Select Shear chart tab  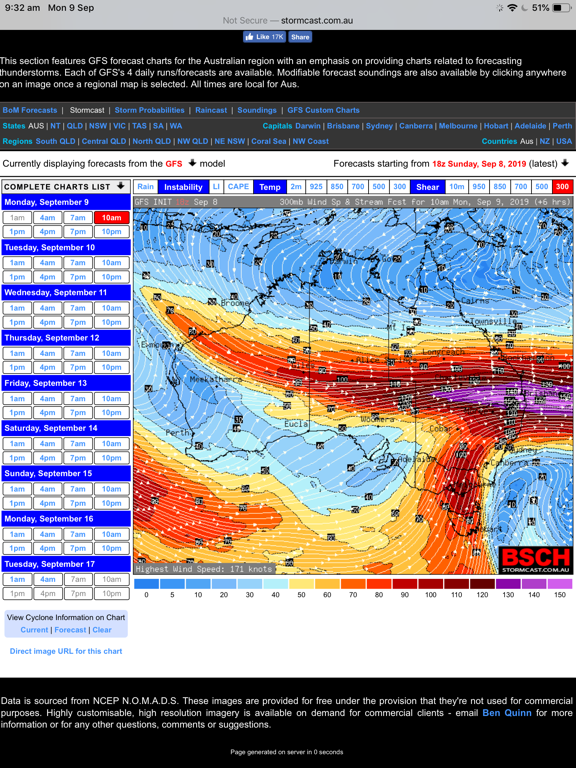tap(428, 187)
